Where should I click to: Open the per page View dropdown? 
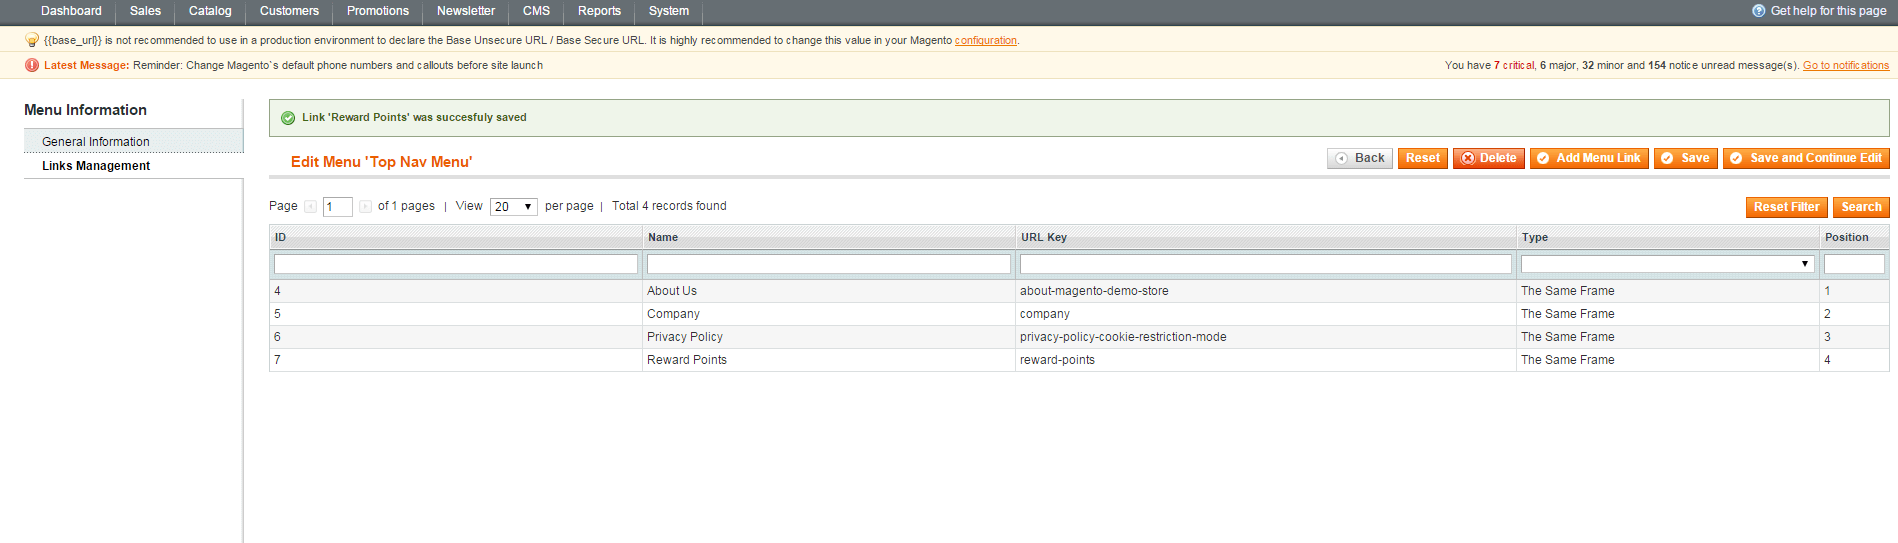(513, 207)
